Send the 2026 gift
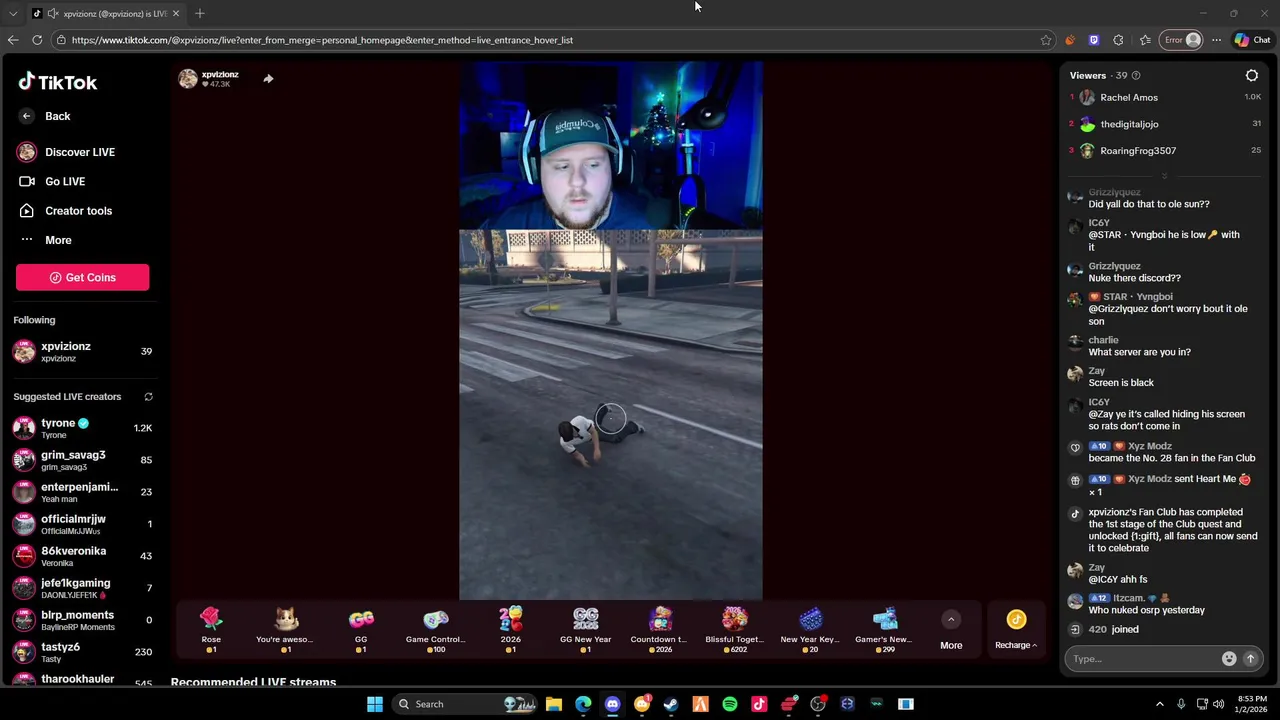The image size is (1280, 720). coord(510,629)
